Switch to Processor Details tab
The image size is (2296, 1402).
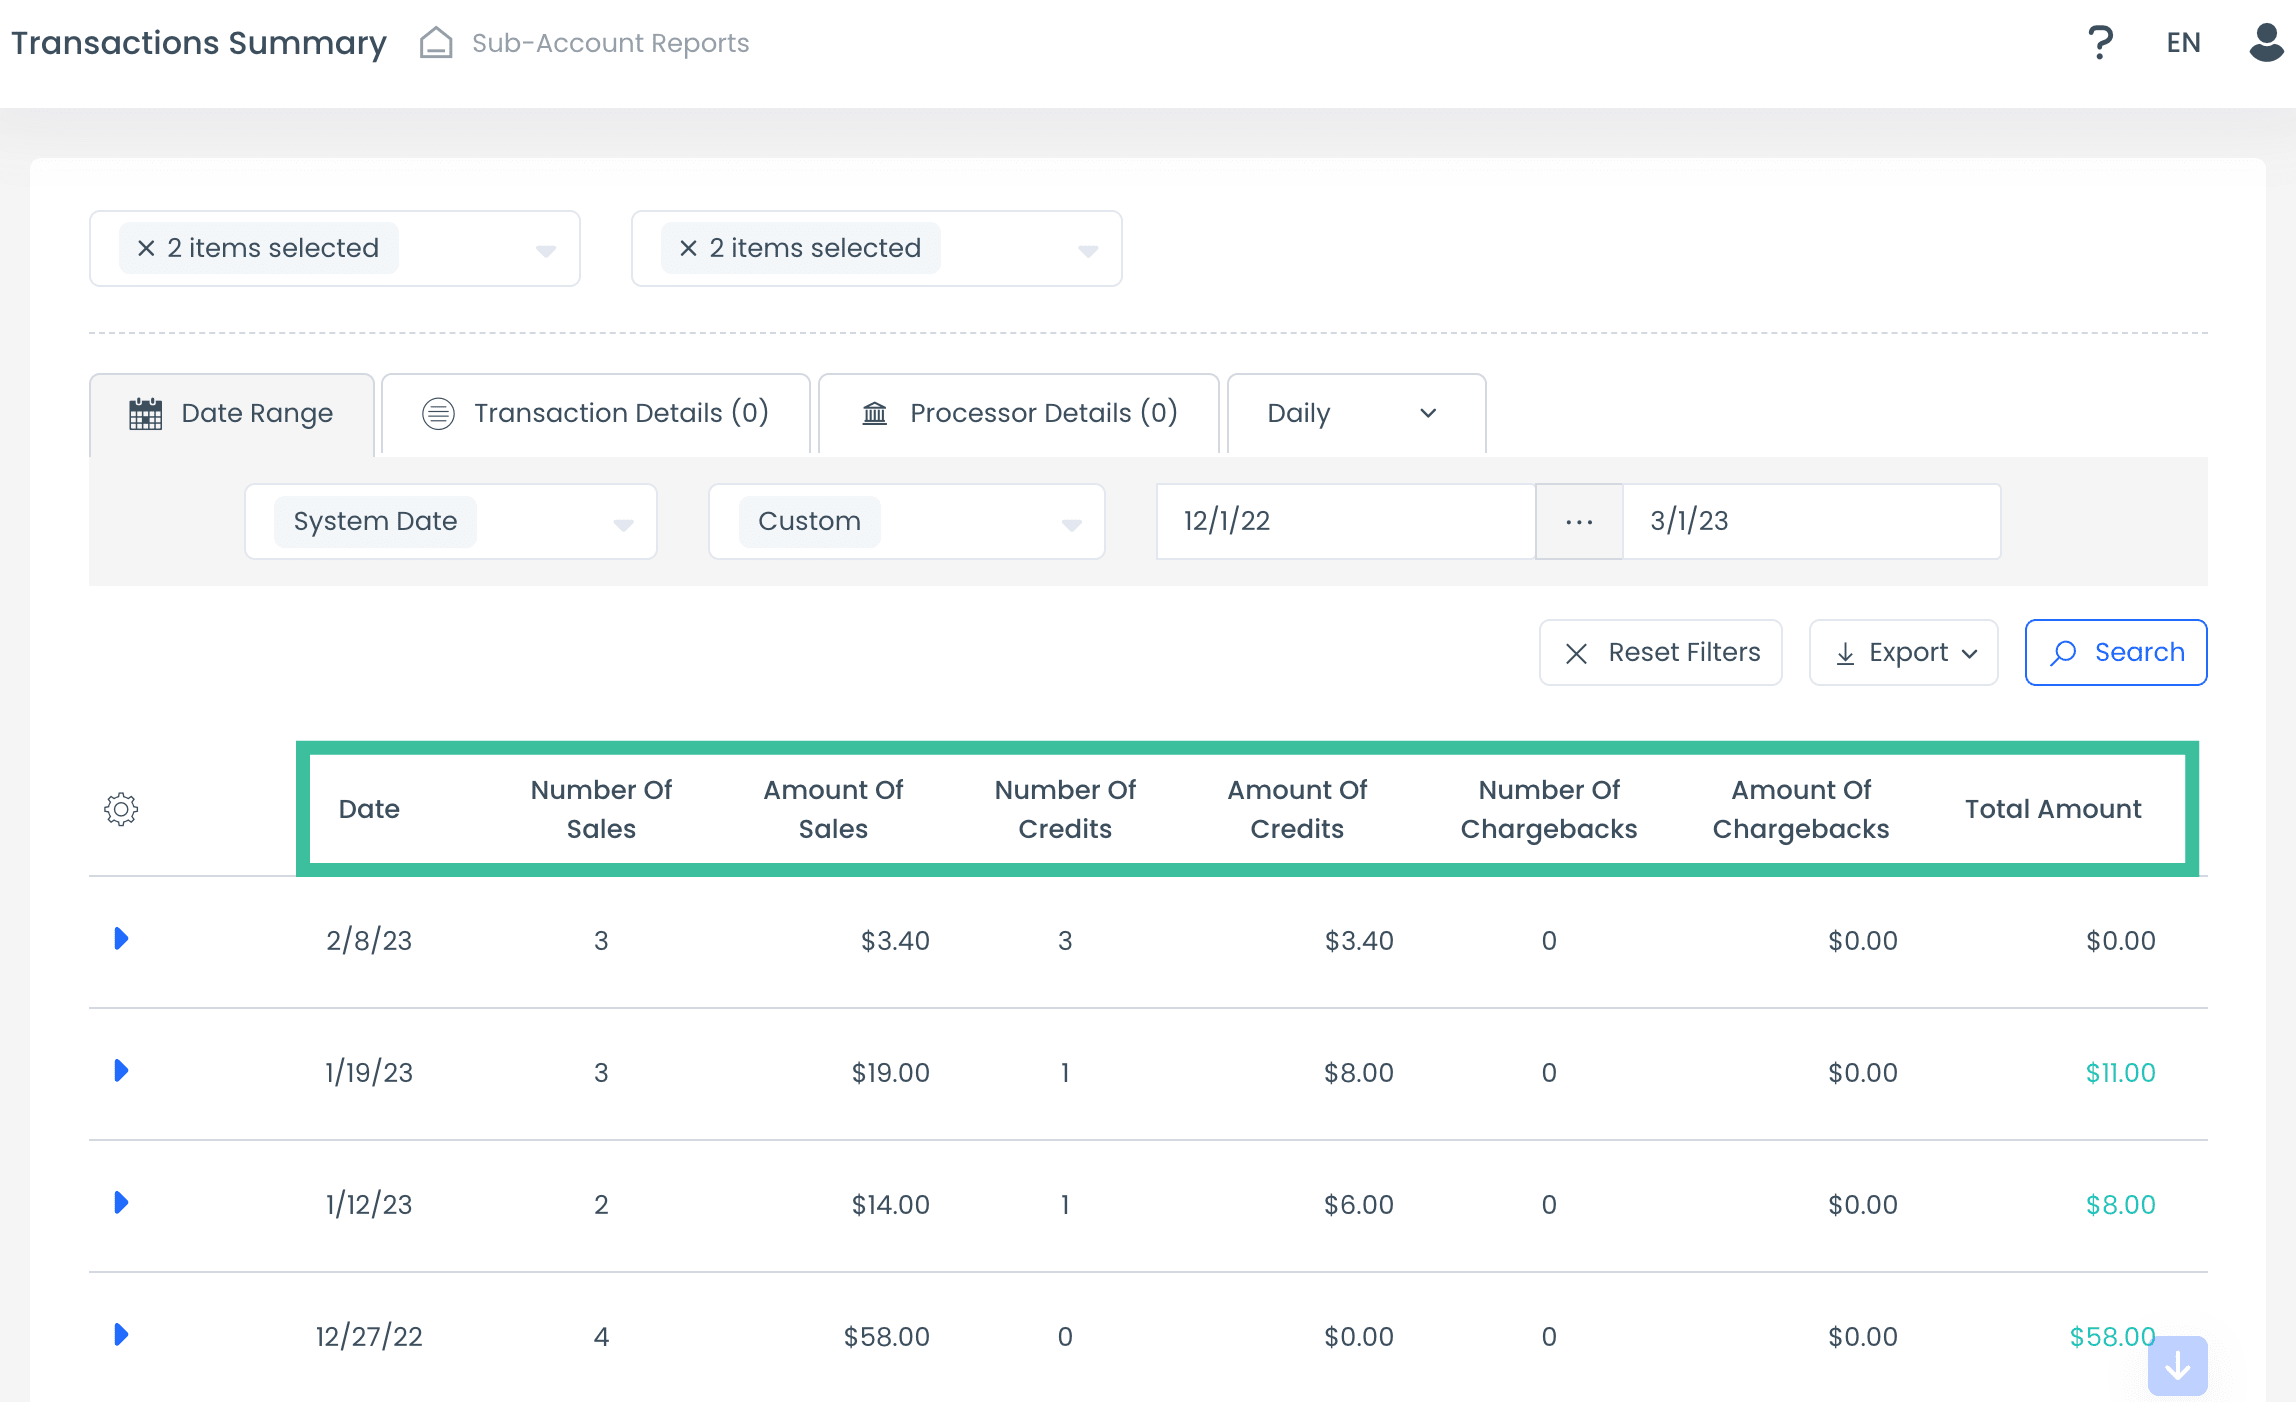coord(1018,413)
